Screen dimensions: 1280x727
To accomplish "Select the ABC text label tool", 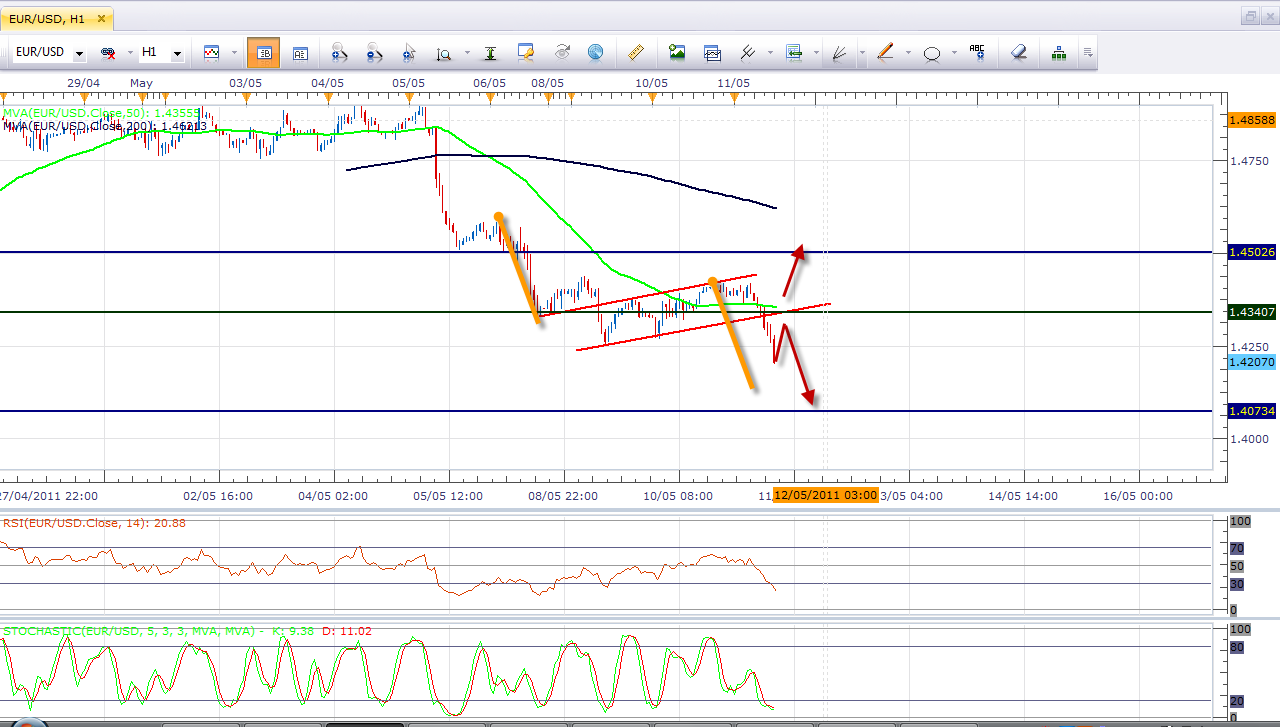I will coord(977,53).
